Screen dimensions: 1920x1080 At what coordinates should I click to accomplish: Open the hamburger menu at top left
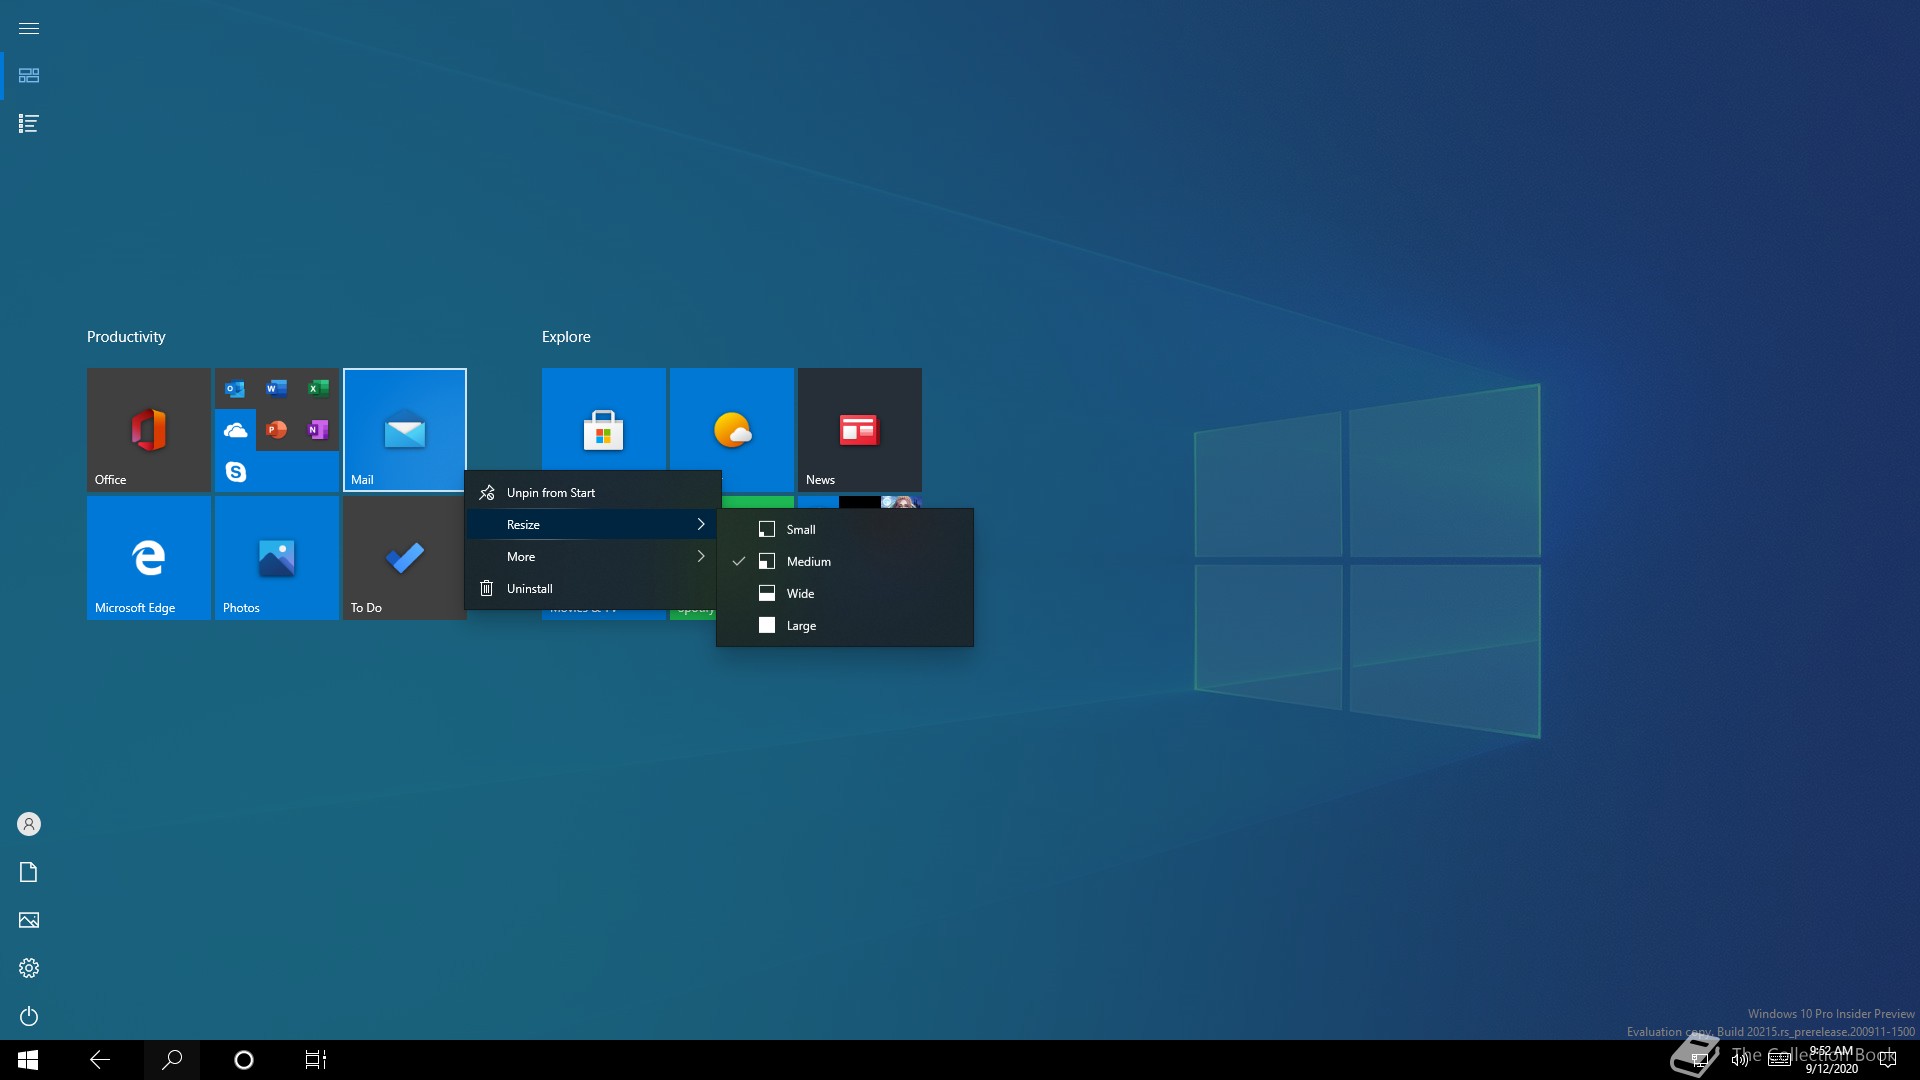click(29, 28)
